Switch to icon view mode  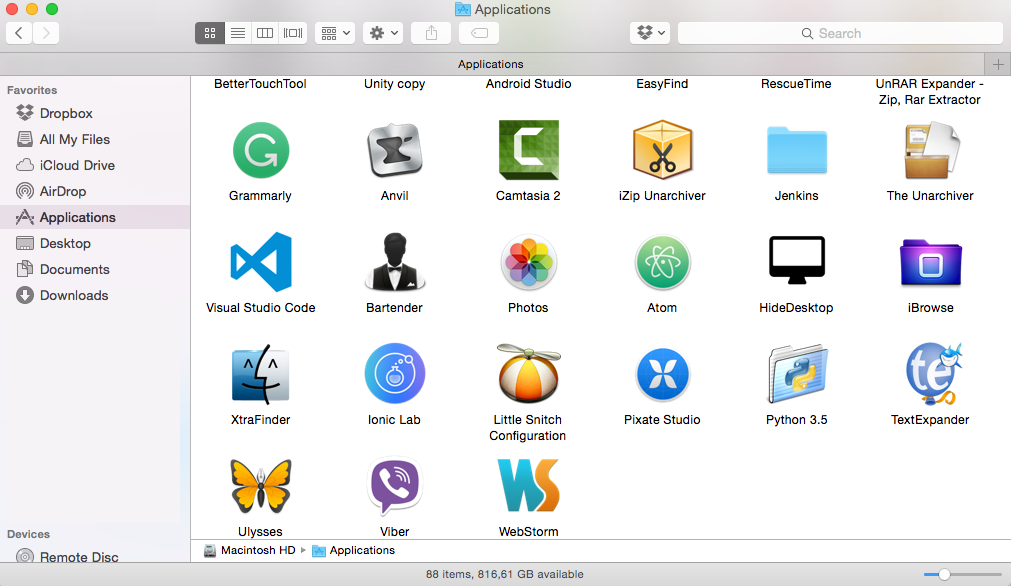pyautogui.click(x=210, y=33)
